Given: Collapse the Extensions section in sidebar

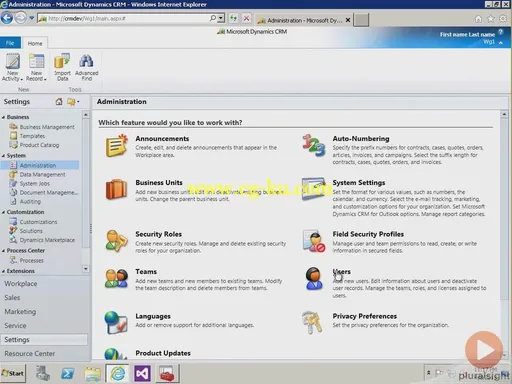Looking at the screenshot, I should [x=4, y=271].
